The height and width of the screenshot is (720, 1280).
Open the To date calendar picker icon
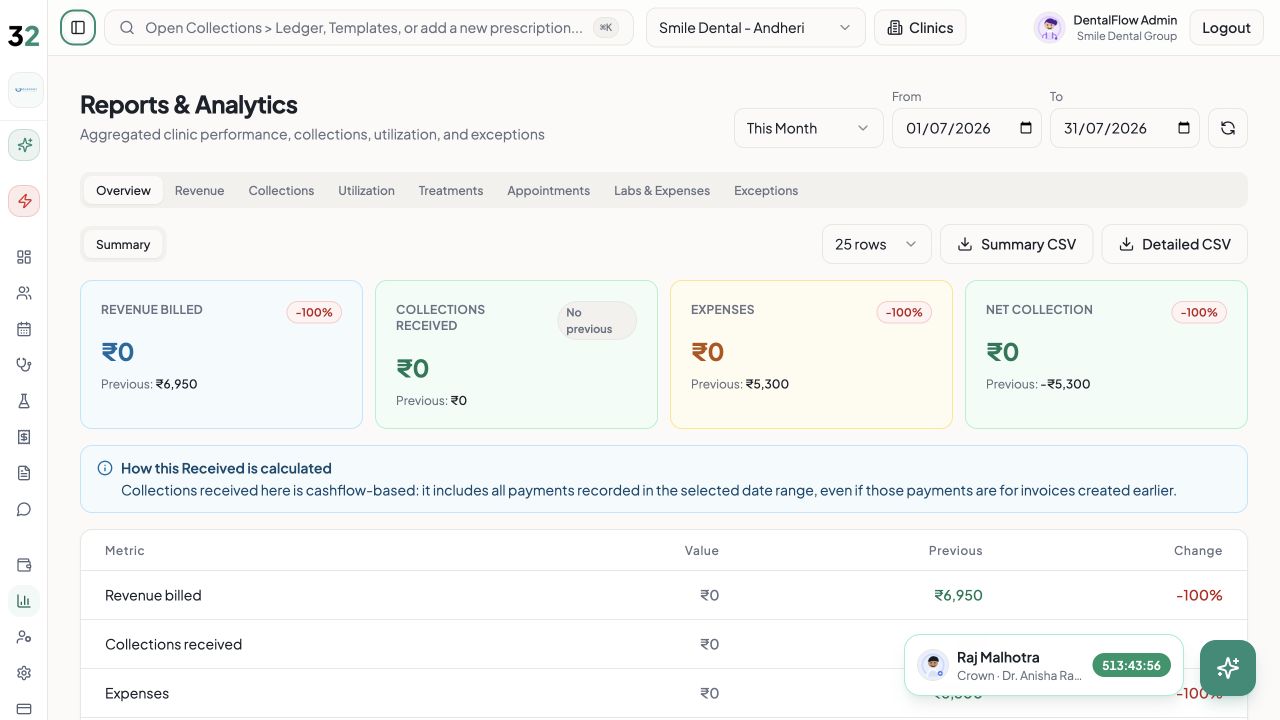(1184, 128)
